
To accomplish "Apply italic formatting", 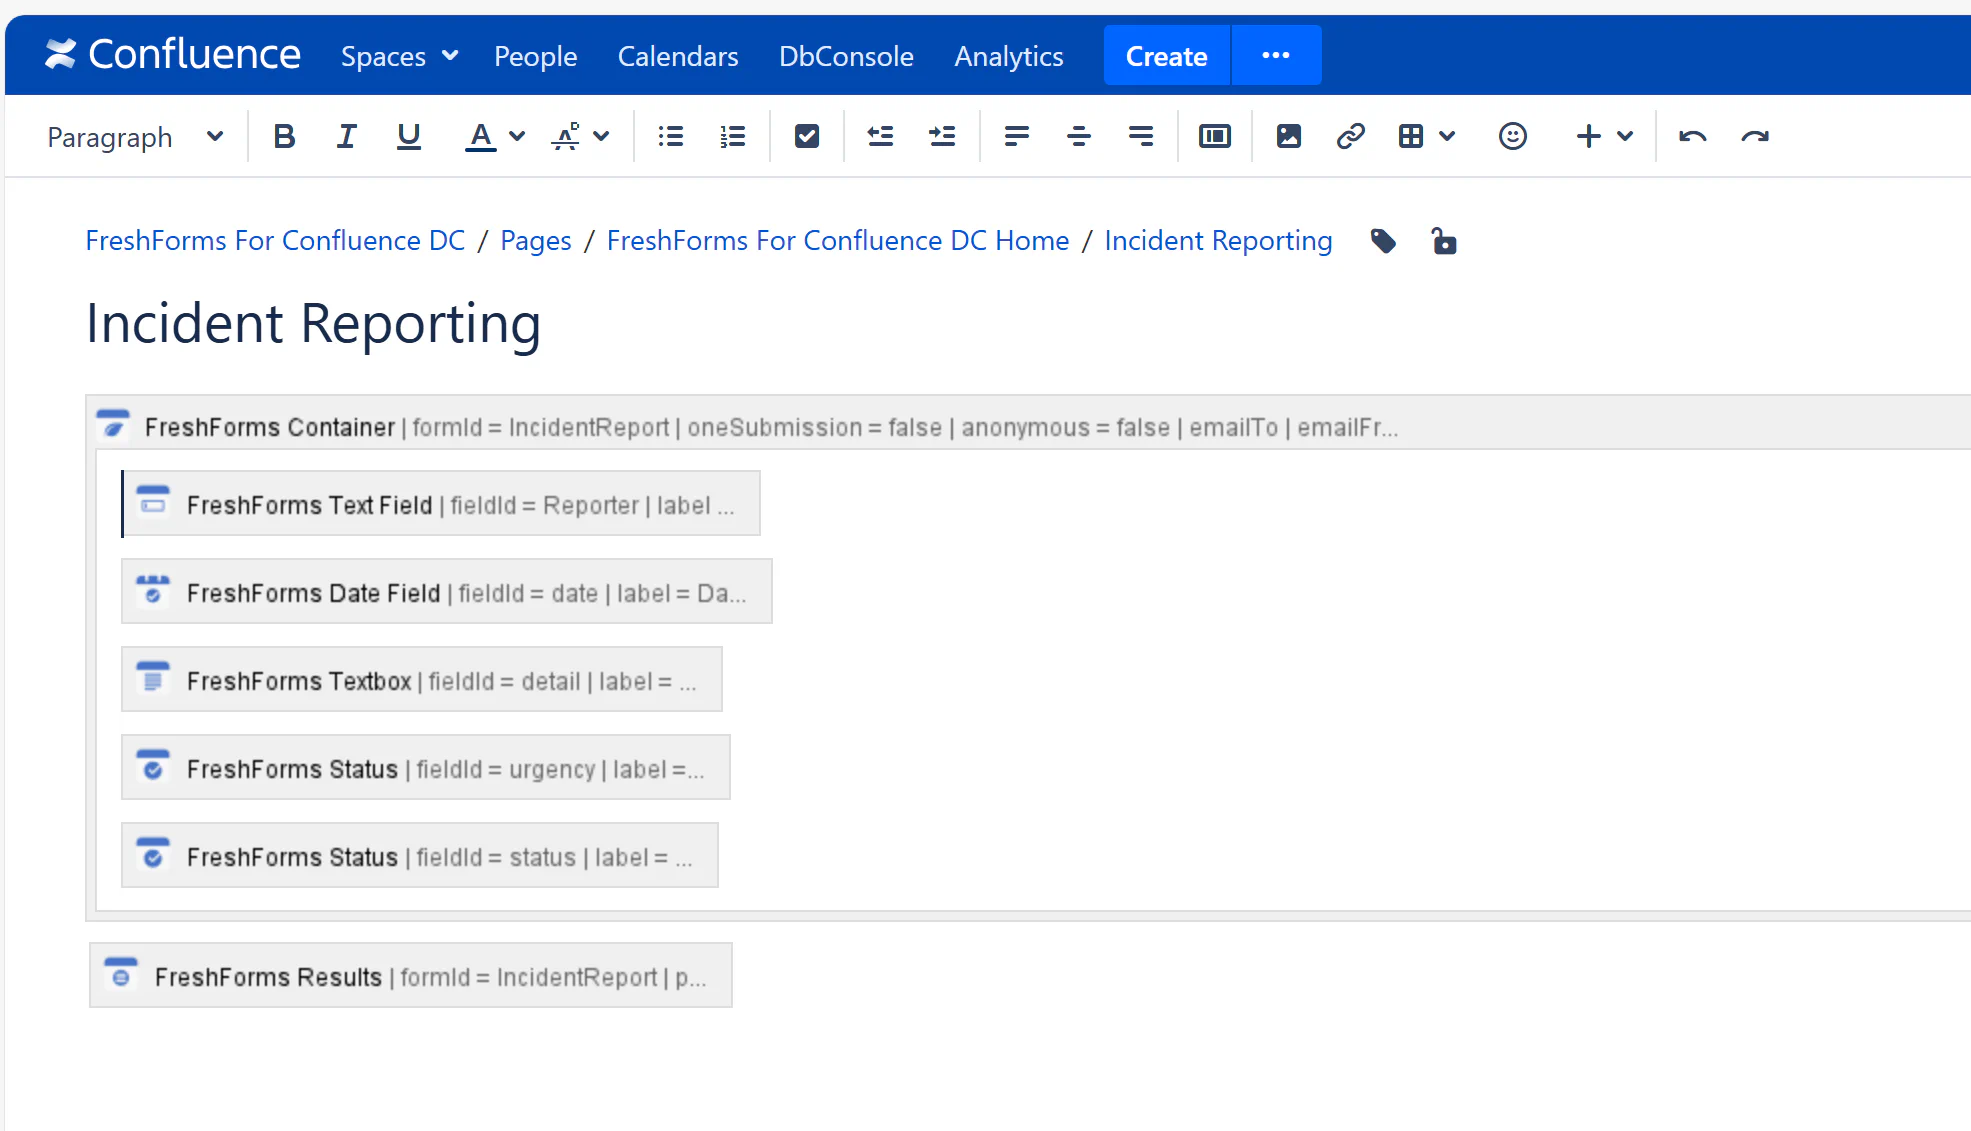I will point(346,136).
